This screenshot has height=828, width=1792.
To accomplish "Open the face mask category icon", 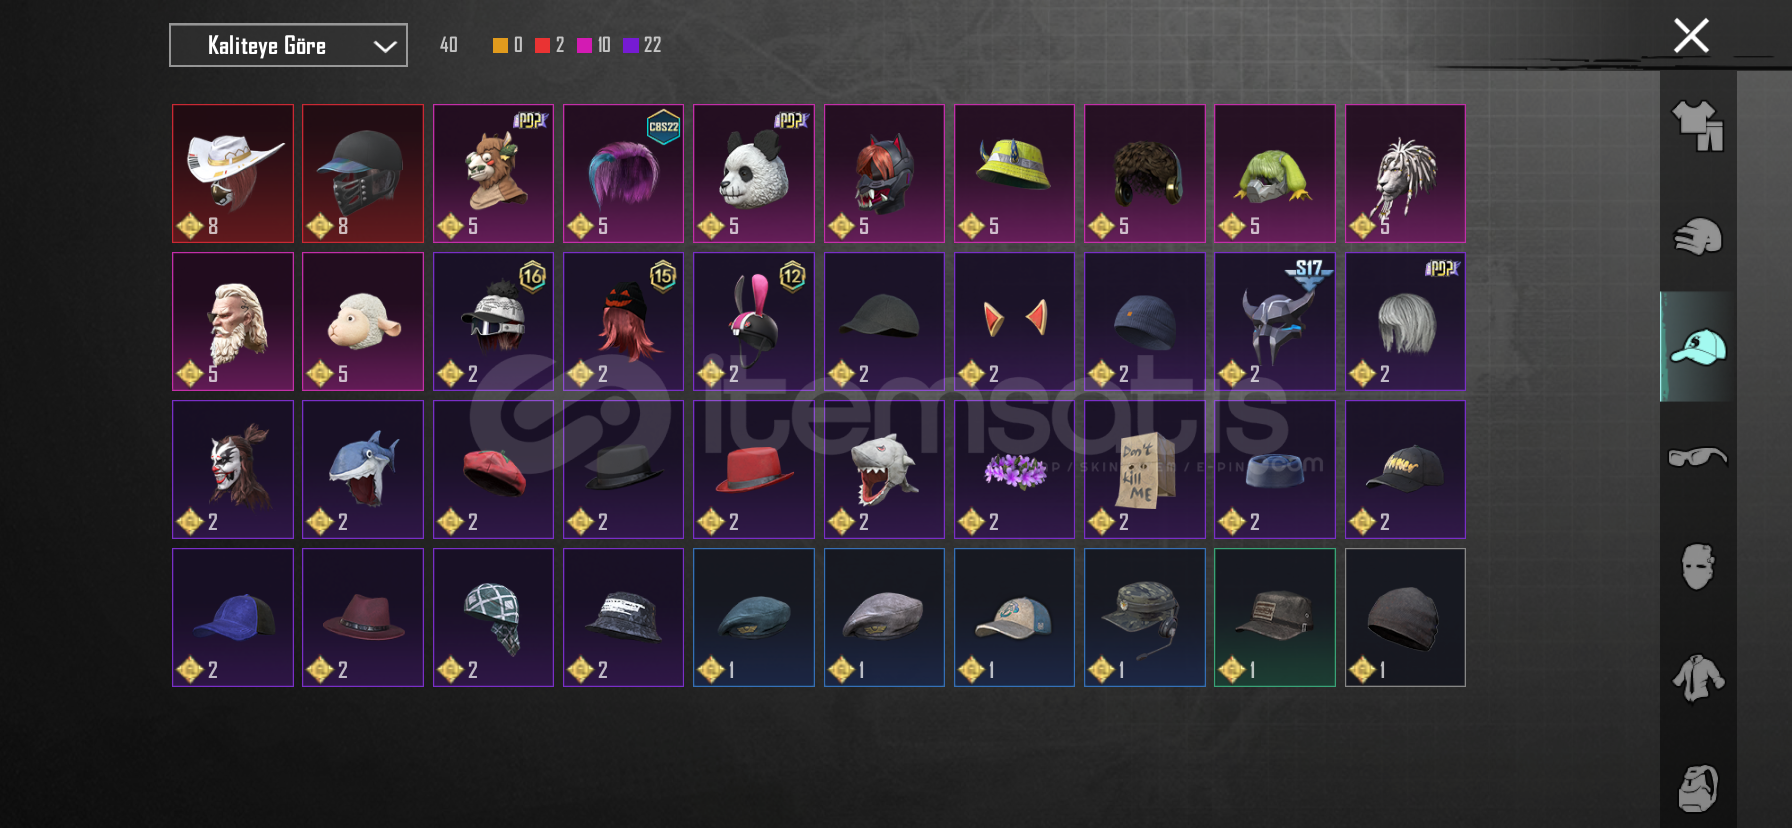I will click(1698, 567).
